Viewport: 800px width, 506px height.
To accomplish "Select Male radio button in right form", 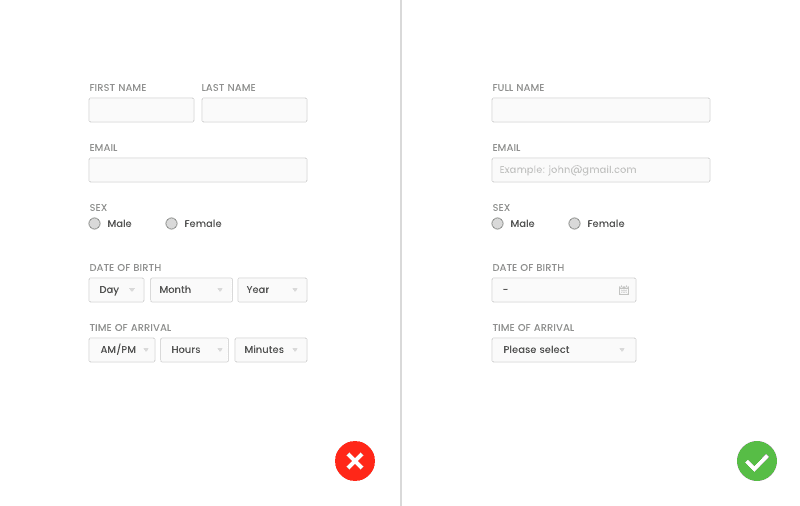I will [x=498, y=224].
